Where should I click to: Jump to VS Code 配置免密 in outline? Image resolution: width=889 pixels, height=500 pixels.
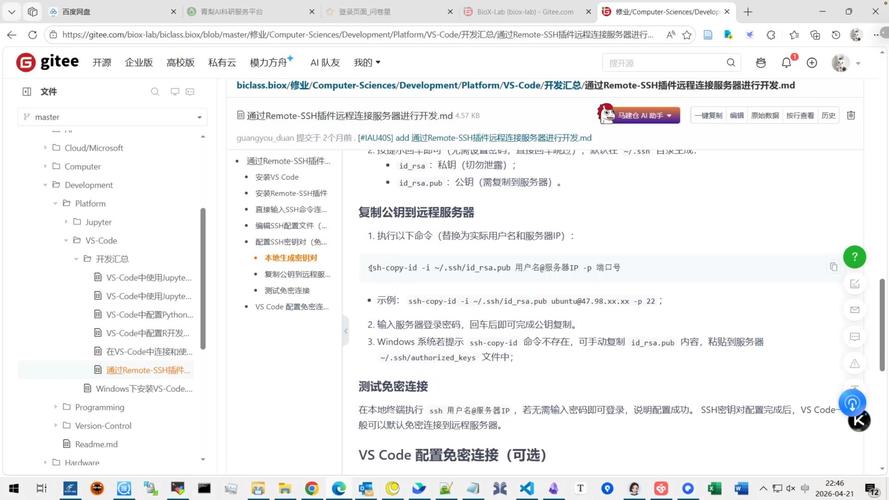291,307
